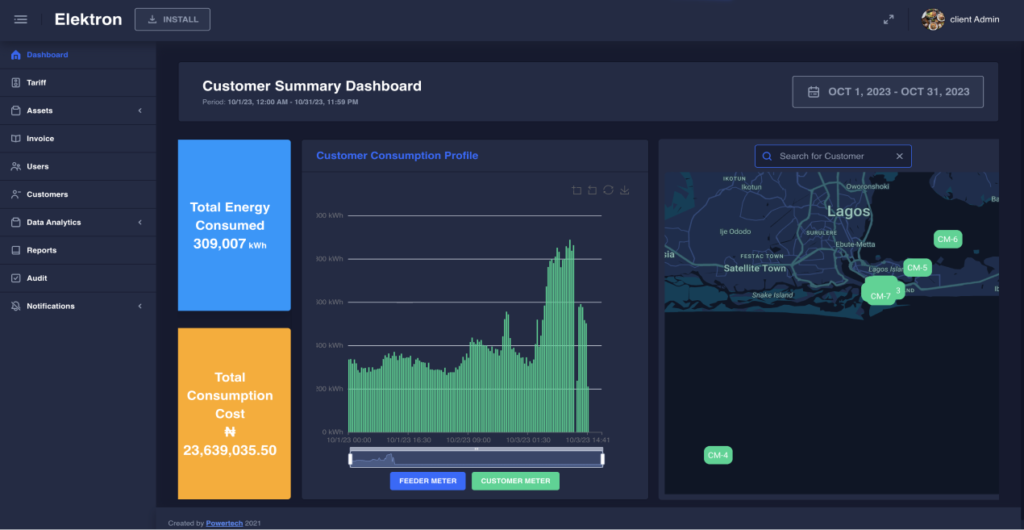Toggle fullscreen with the expand icon

coord(888,20)
